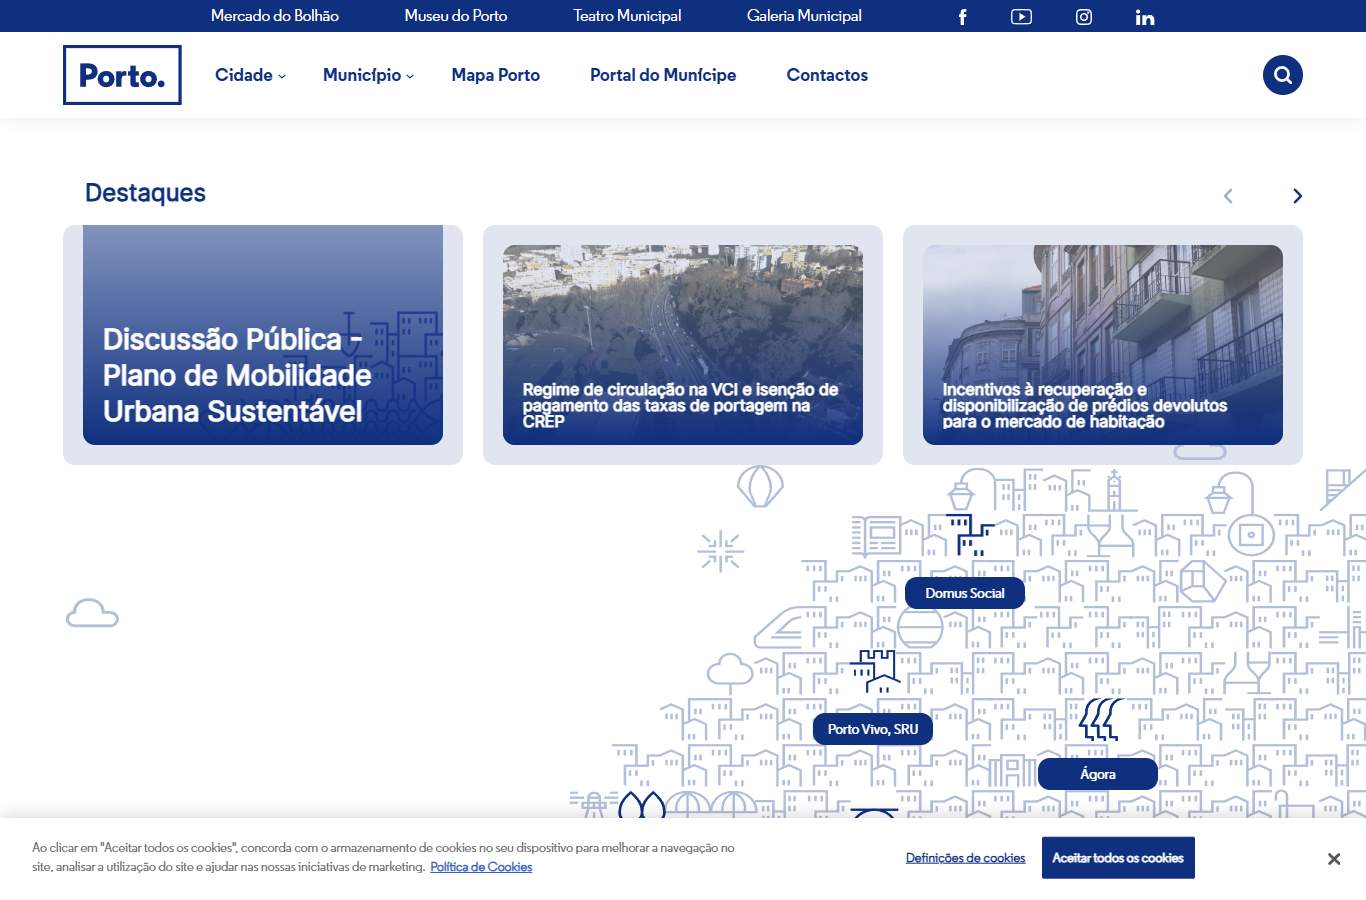Open the Instagram social icon
The height and width of the screenshot is (900, 1366).
tap(1084, 17)
